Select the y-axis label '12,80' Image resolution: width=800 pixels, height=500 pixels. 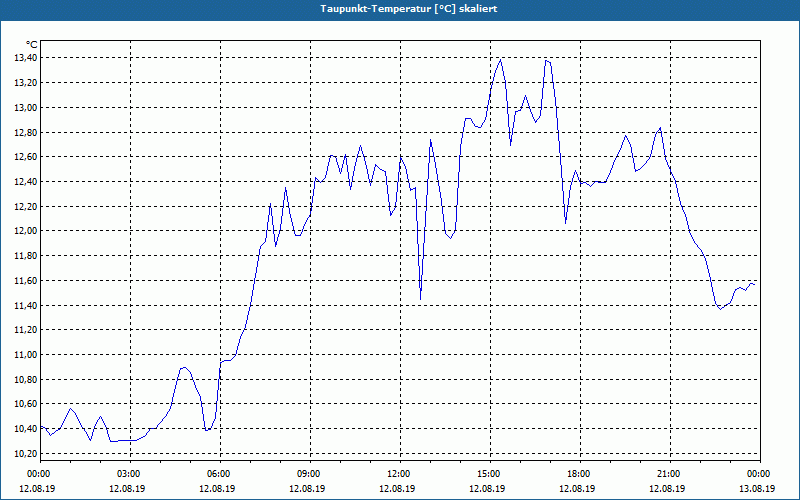click(25, 132)
